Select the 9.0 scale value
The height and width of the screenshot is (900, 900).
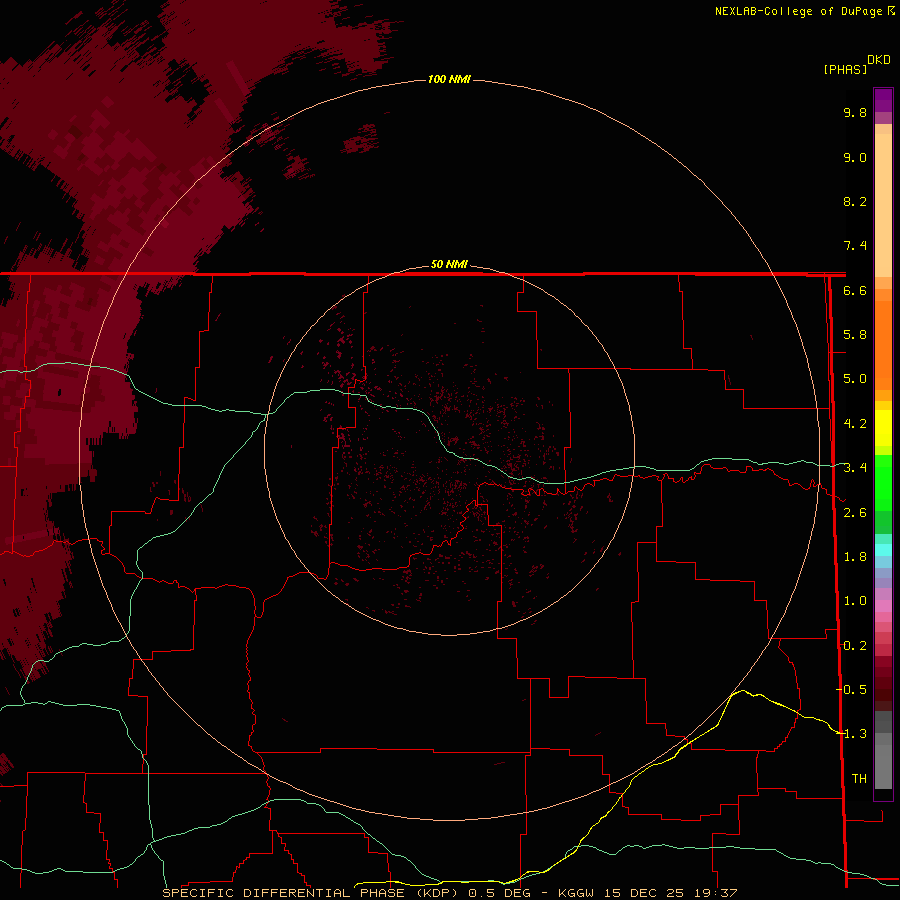[855, 157]
